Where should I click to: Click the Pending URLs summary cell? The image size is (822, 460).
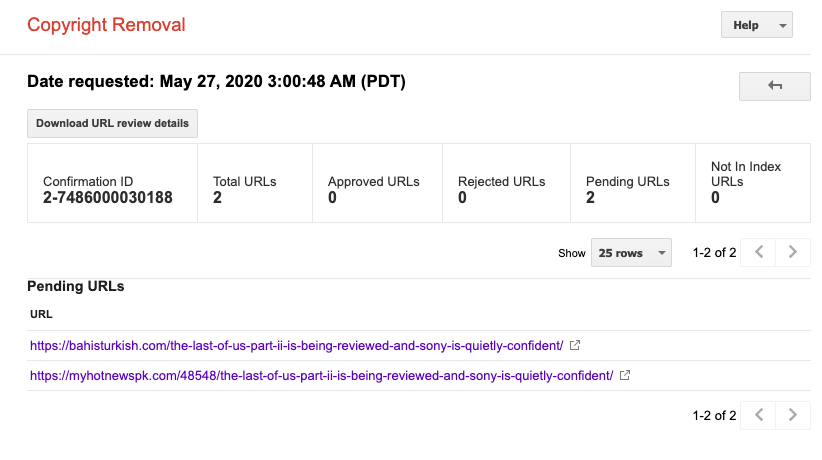point(633,183)
